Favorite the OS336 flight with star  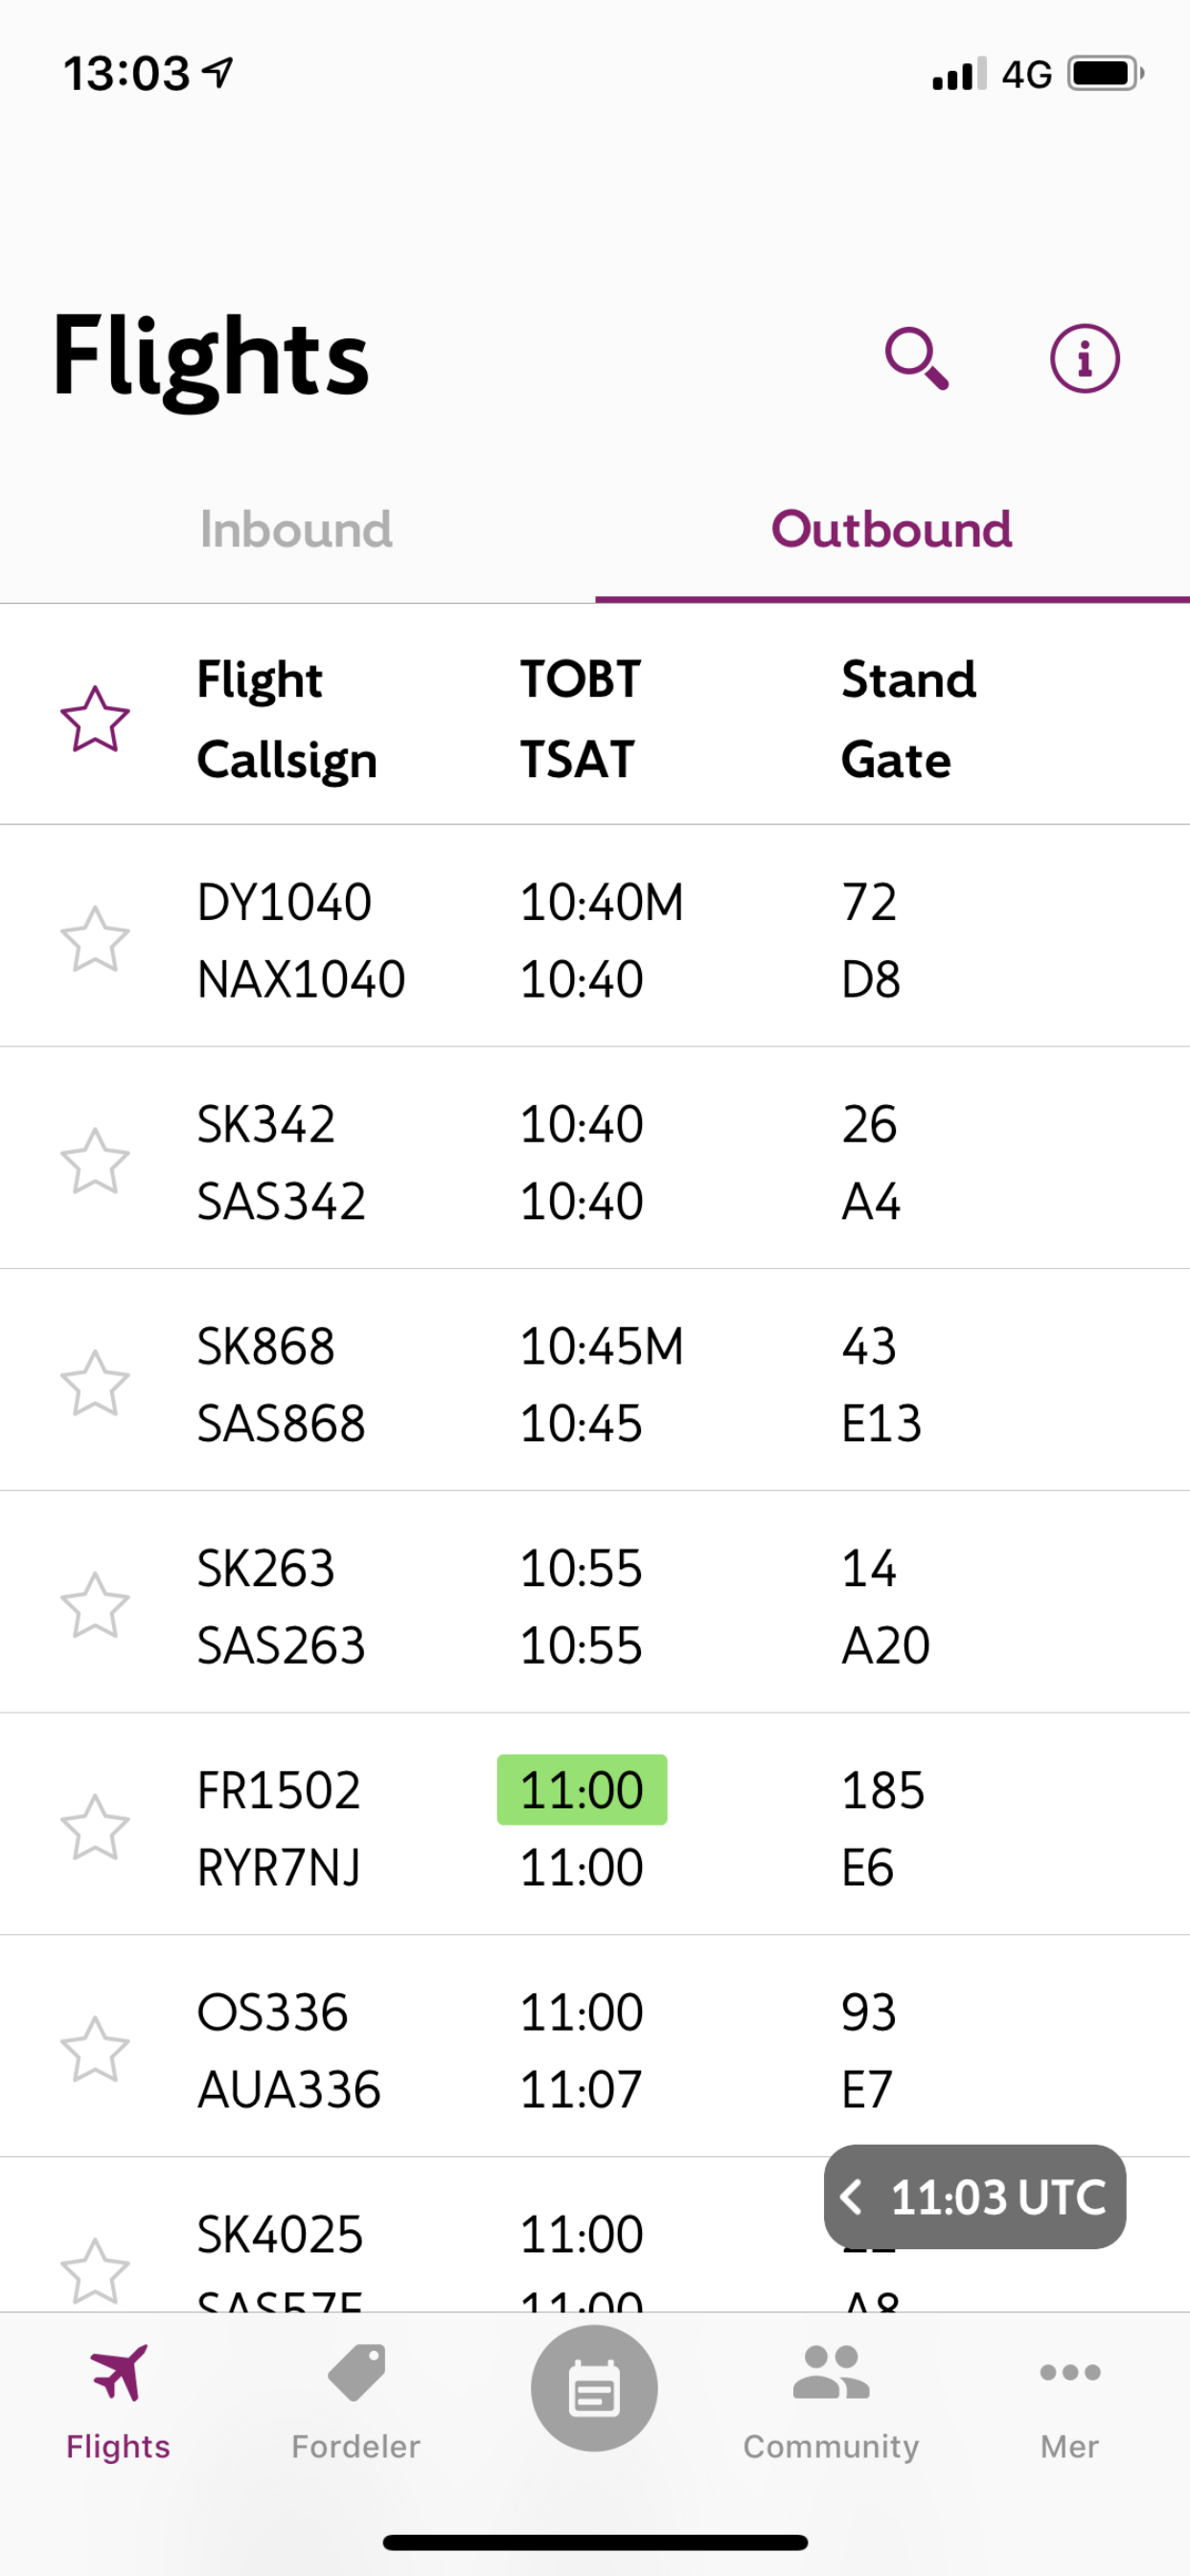point(95,2049)
